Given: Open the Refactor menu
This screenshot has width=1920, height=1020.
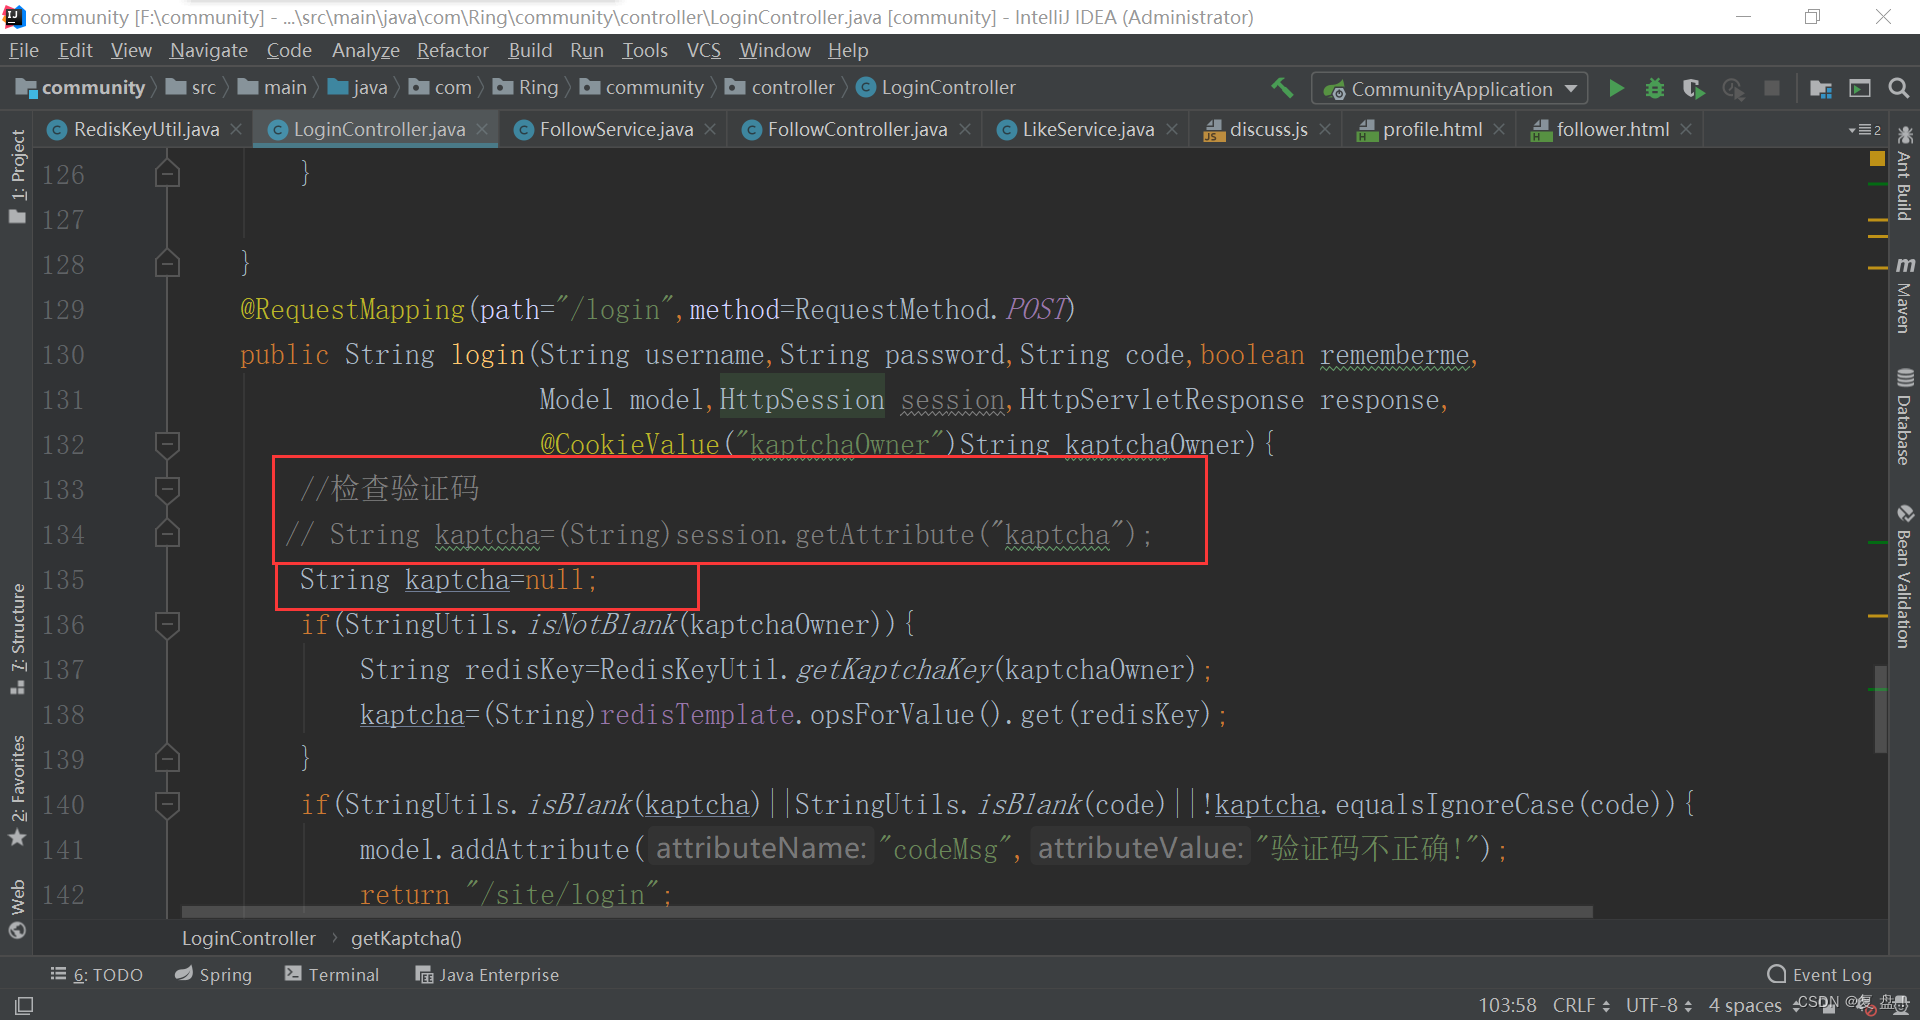Looking at the screenshot, I should (x=452, y=50).
